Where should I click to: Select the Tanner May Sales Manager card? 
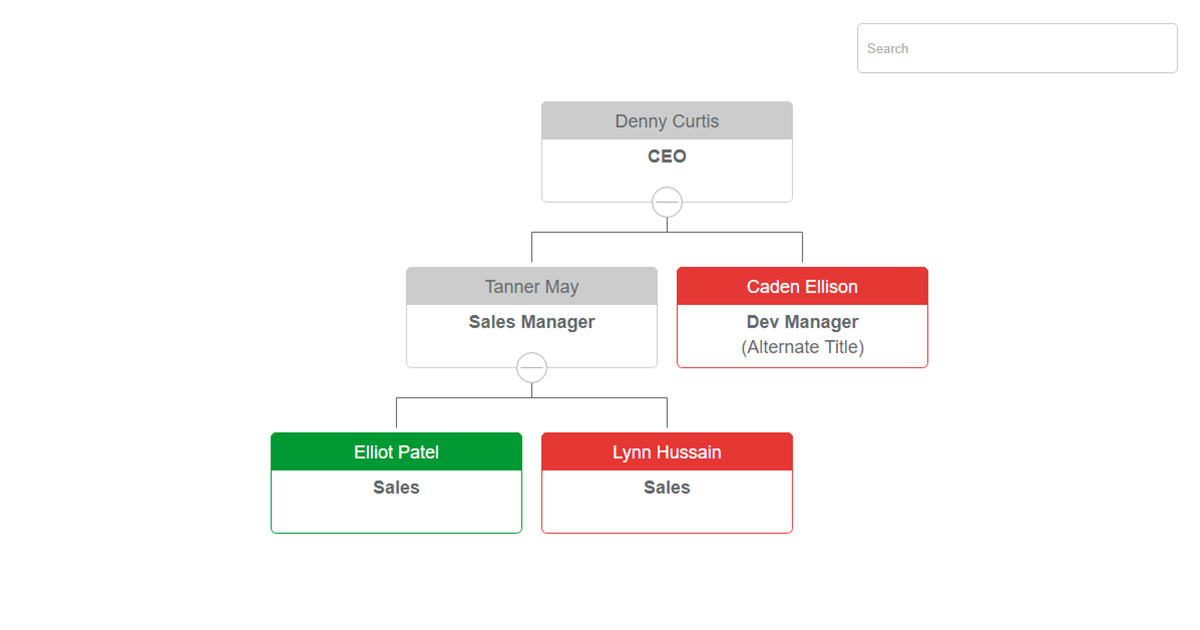[531, 316]
